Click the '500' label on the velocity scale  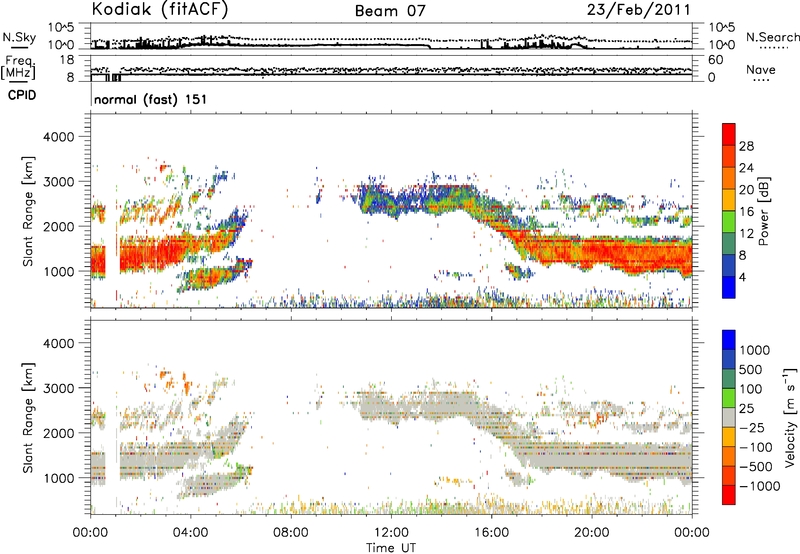coord(750,370)
